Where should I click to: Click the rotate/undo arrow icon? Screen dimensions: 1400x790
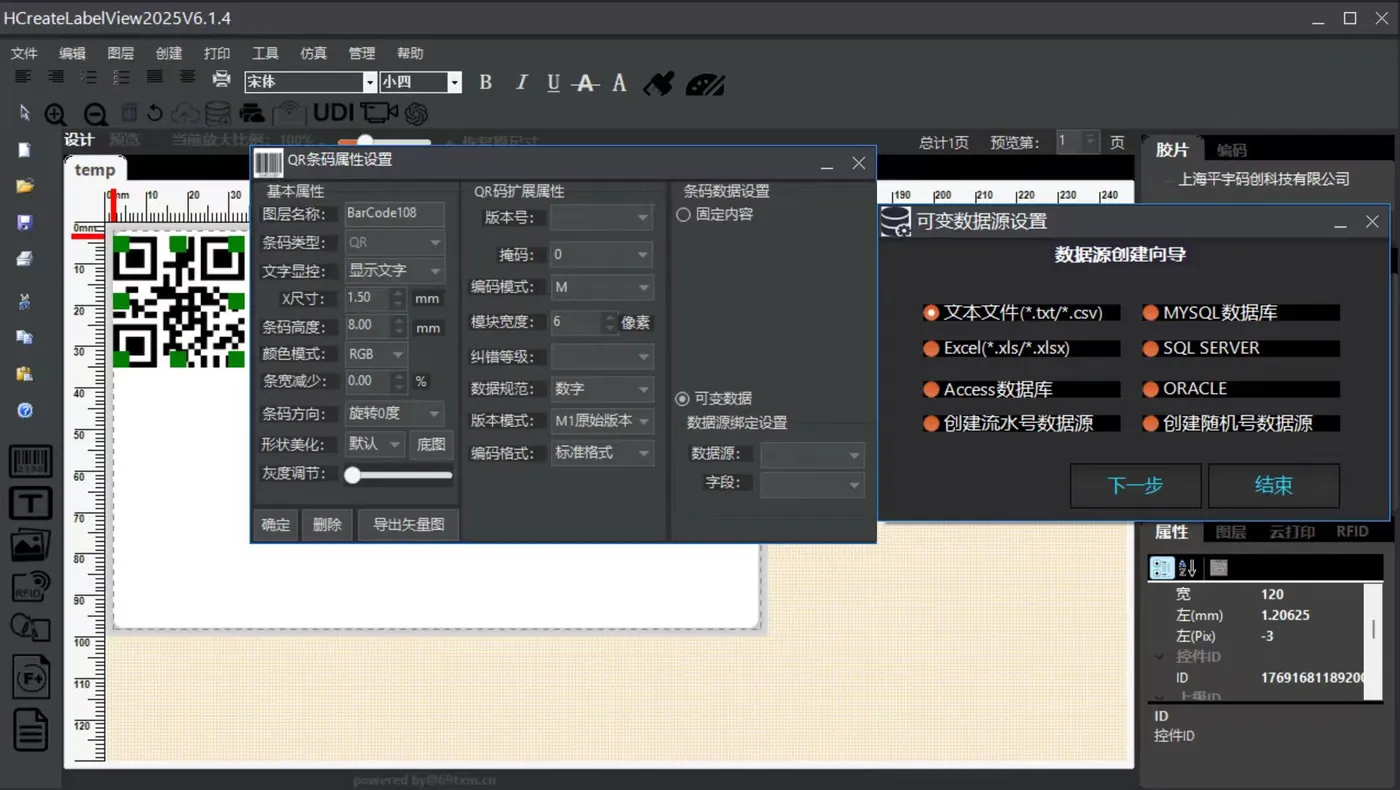[155, 113]
